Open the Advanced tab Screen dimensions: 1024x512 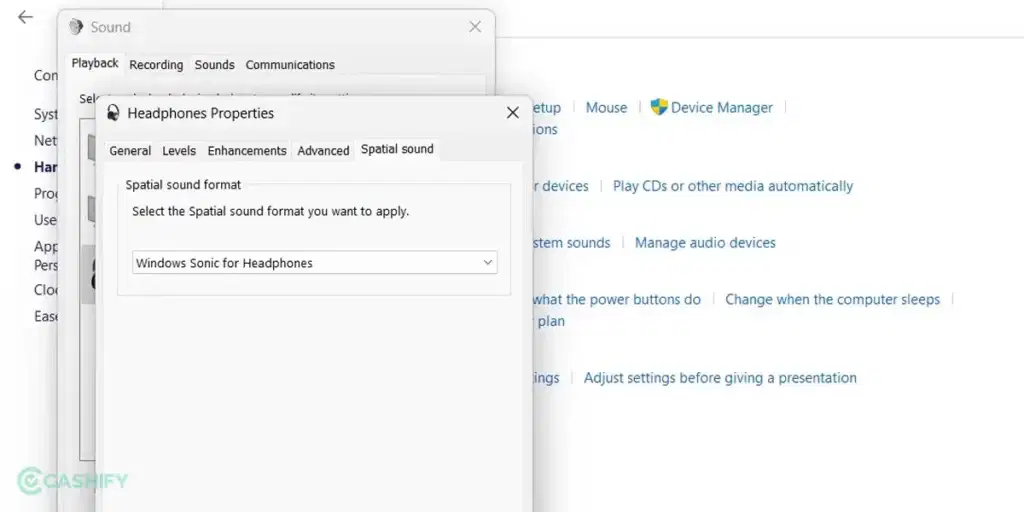[323, 151]
